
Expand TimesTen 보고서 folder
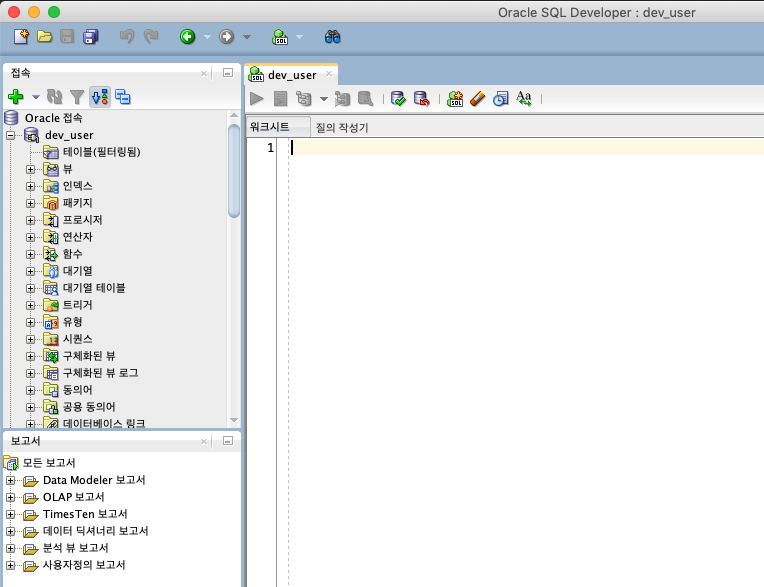[x=10, y=515]
